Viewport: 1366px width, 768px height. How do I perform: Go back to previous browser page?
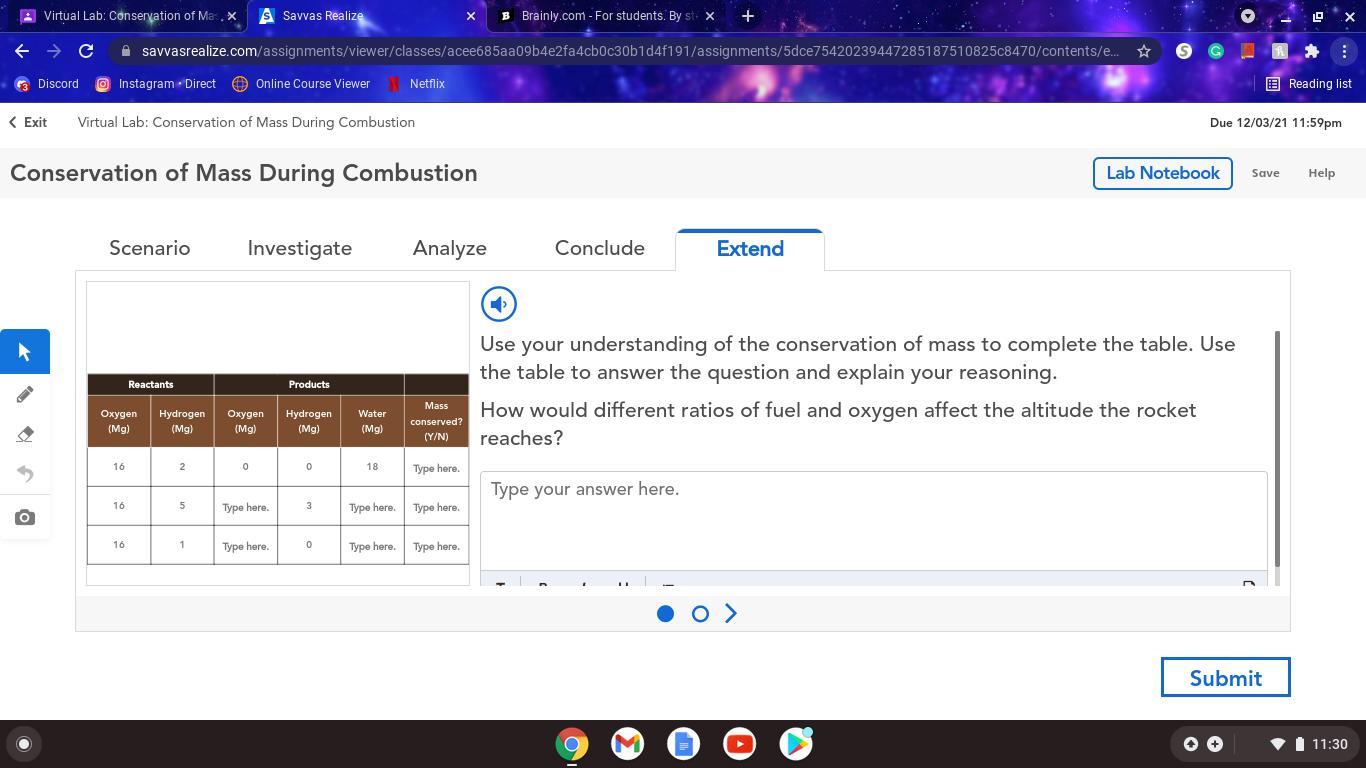(22, 51)
